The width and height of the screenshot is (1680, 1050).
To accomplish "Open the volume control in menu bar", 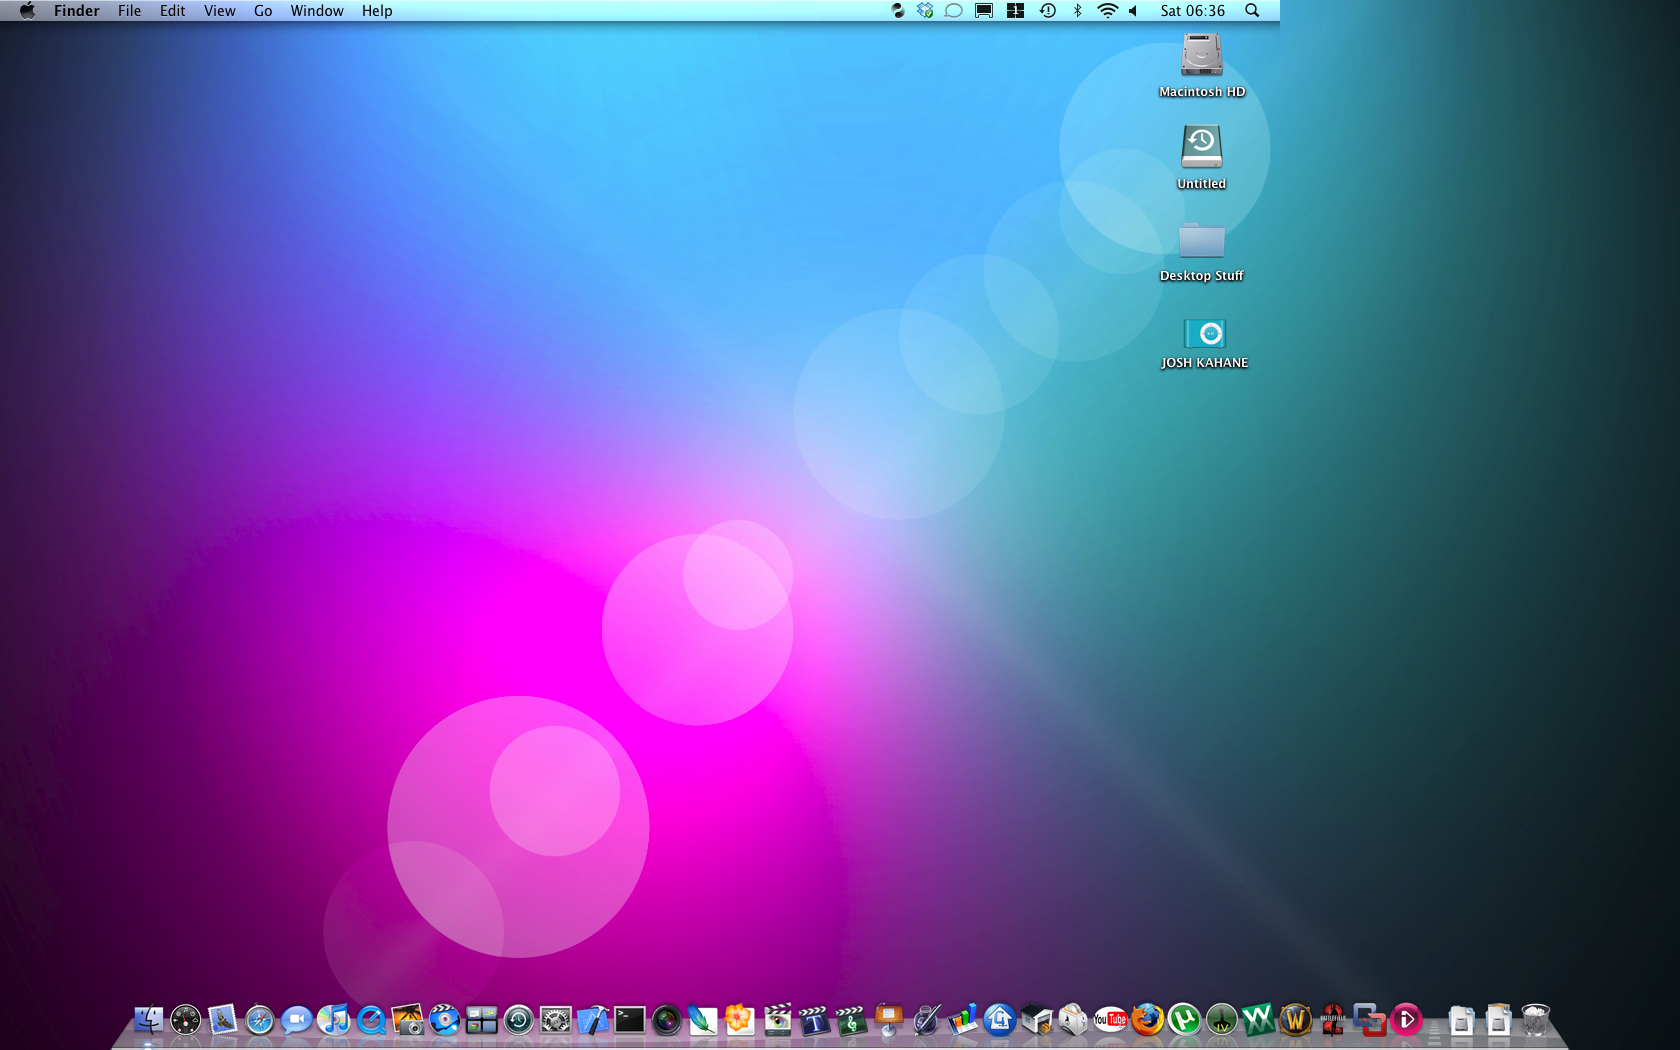I will [x=1133, y=11].
